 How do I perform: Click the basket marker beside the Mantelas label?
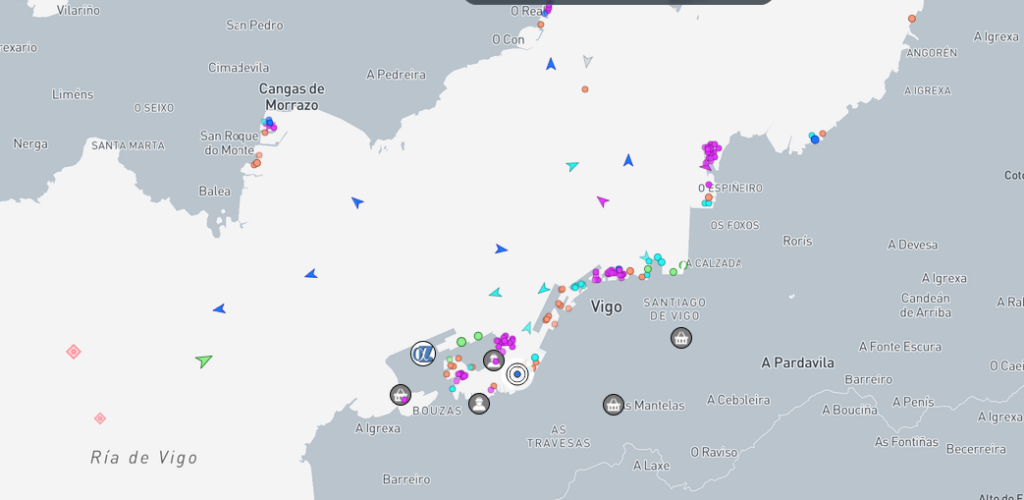click(613, 405)
